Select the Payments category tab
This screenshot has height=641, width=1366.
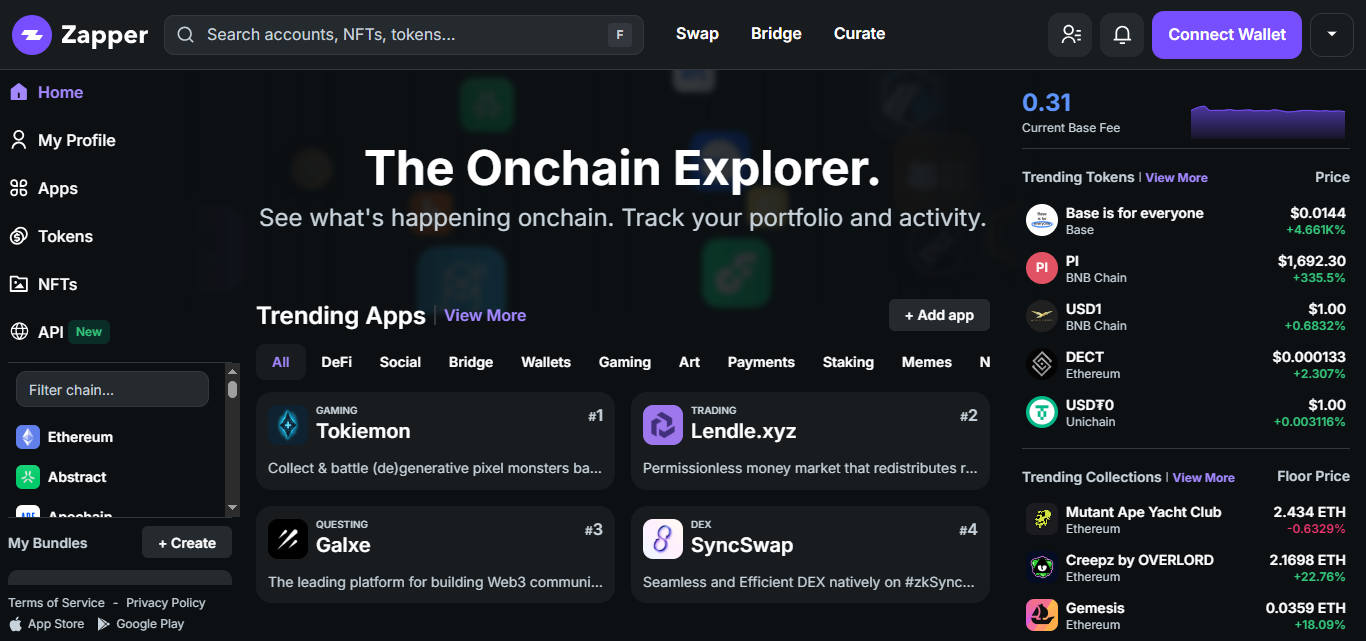pyautogui.click(x=761, y=362)
